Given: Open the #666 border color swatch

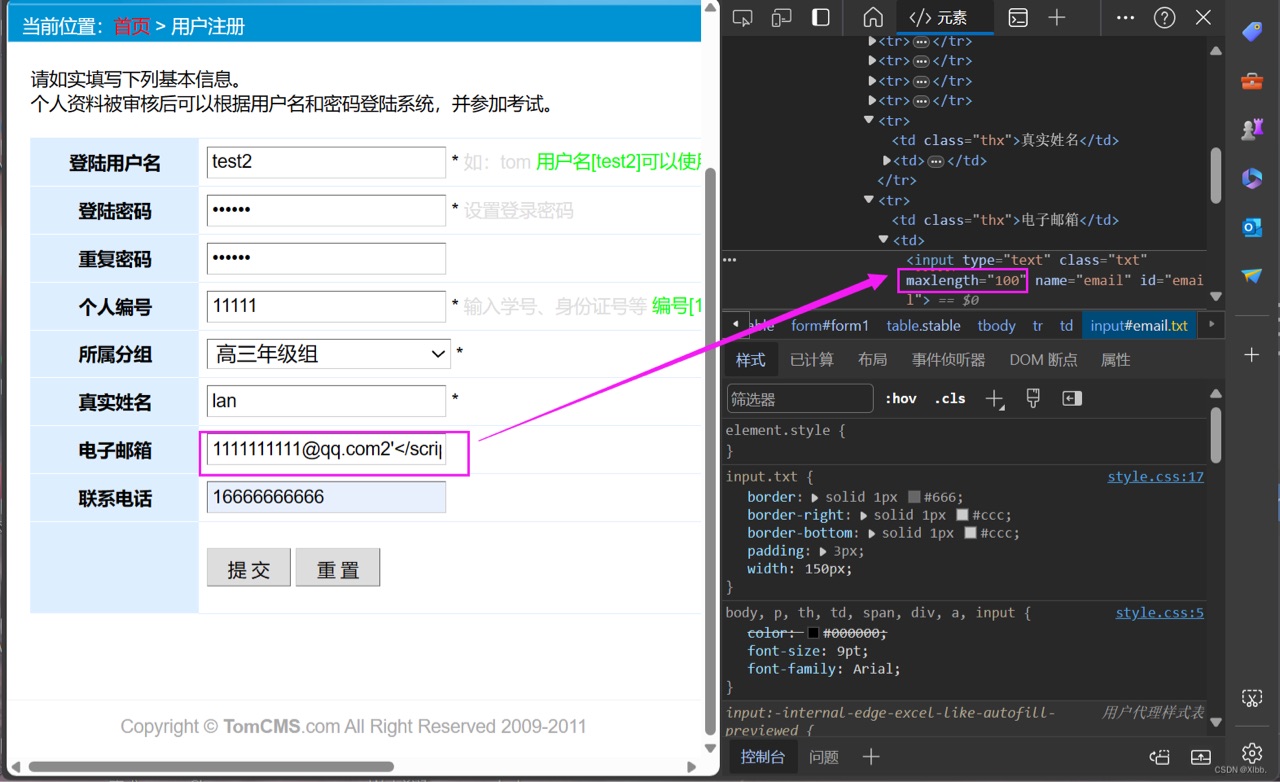Looking at the screenshot, I should pyautogui.click(x=914, y=497).
